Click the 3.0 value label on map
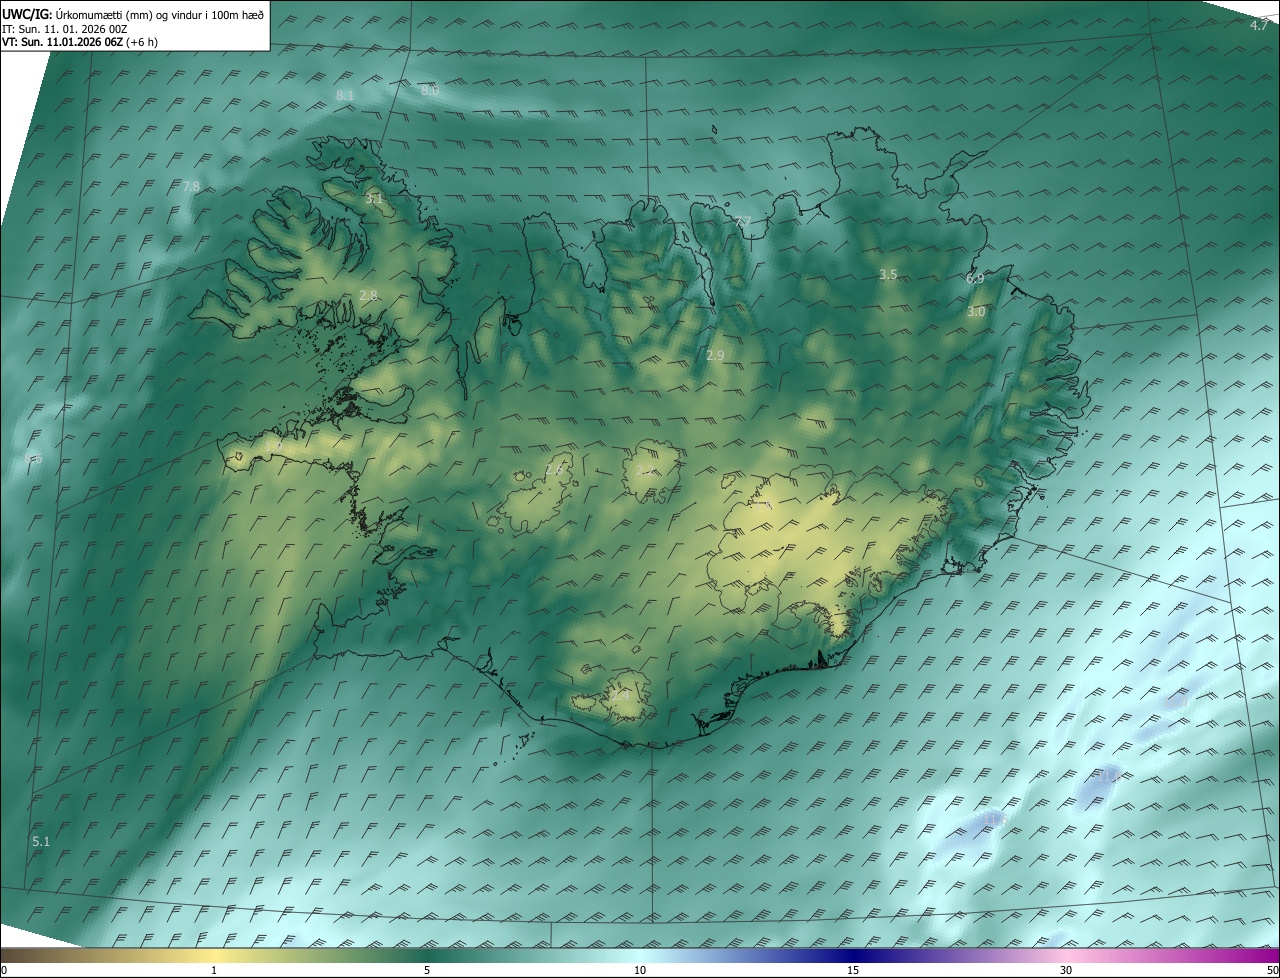The width and height of the screenshot is (1280, 978). (x=976, y=312)
